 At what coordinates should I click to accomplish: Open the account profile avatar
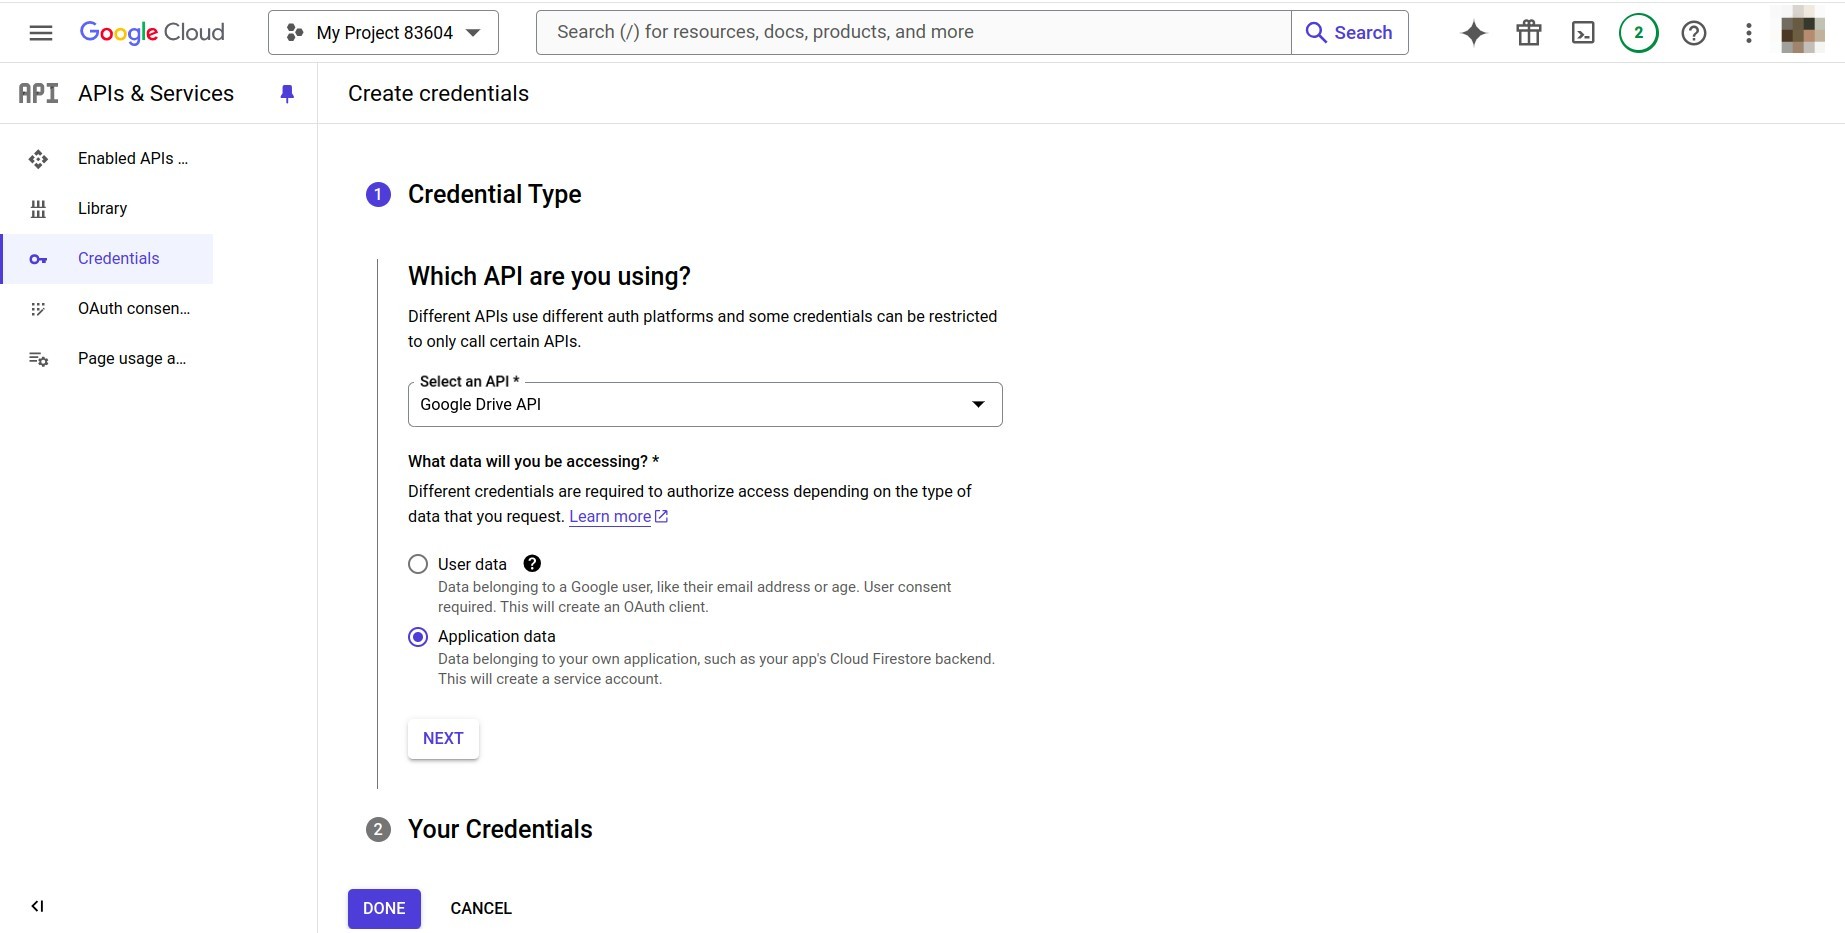point(1801,31)
